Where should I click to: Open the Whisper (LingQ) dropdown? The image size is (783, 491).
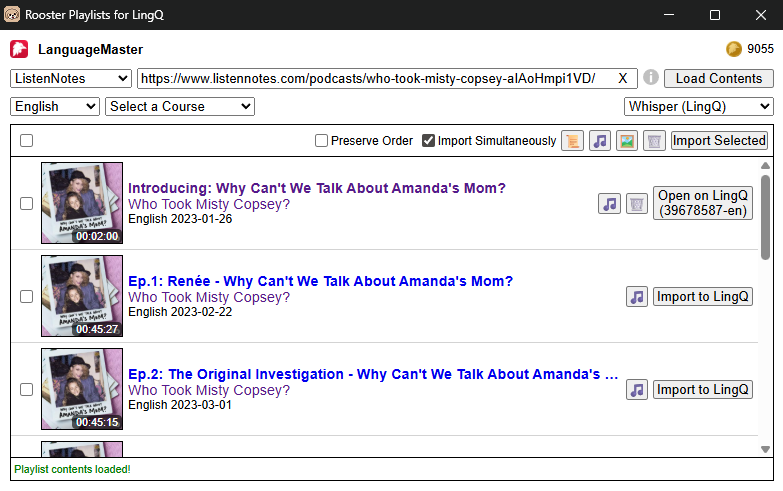point(699,106)
